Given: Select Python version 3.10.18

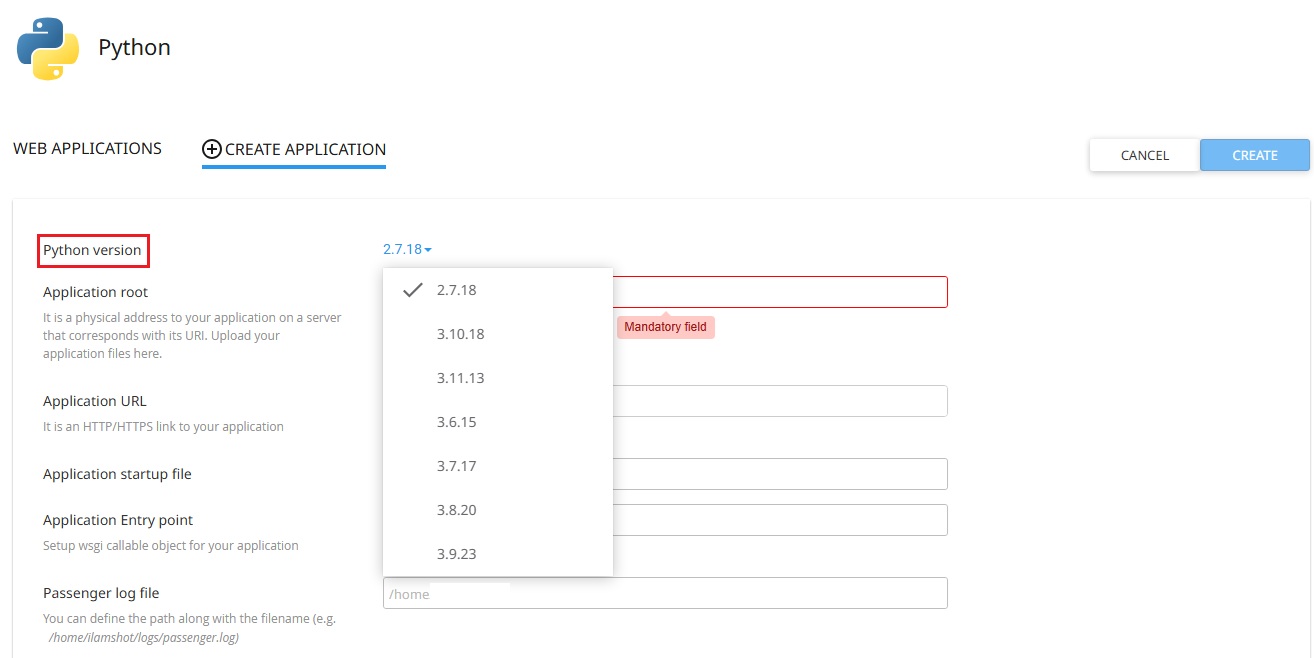Looking at the screenshot, I should click(x=460, y=334).
